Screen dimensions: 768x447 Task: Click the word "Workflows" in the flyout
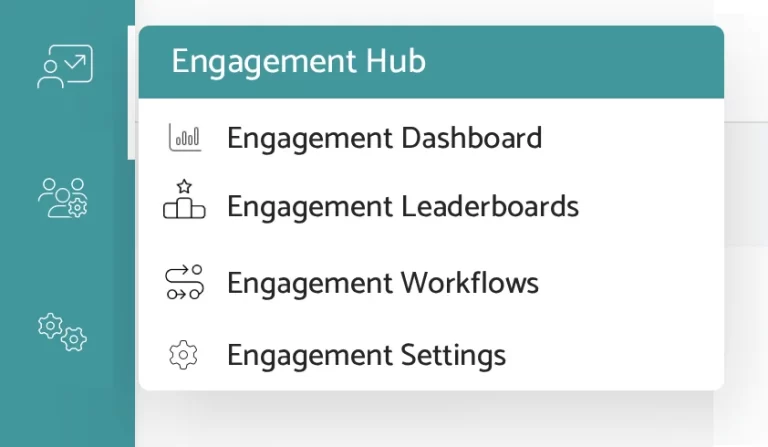[469, 283]
